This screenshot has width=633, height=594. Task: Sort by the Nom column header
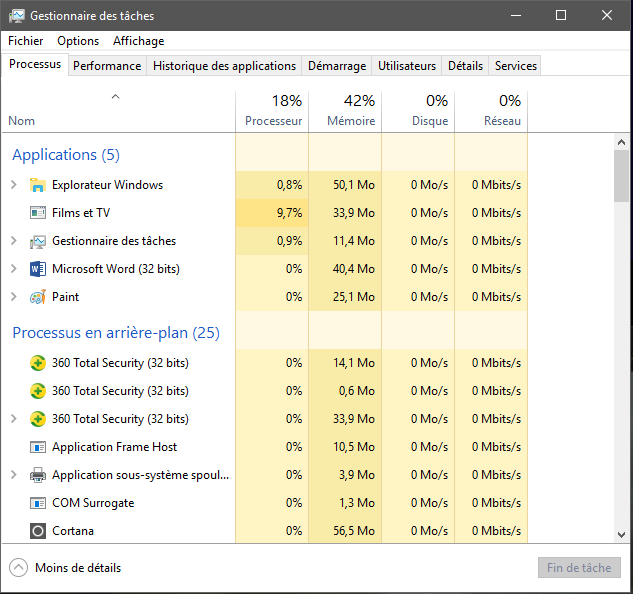(118, 112)
